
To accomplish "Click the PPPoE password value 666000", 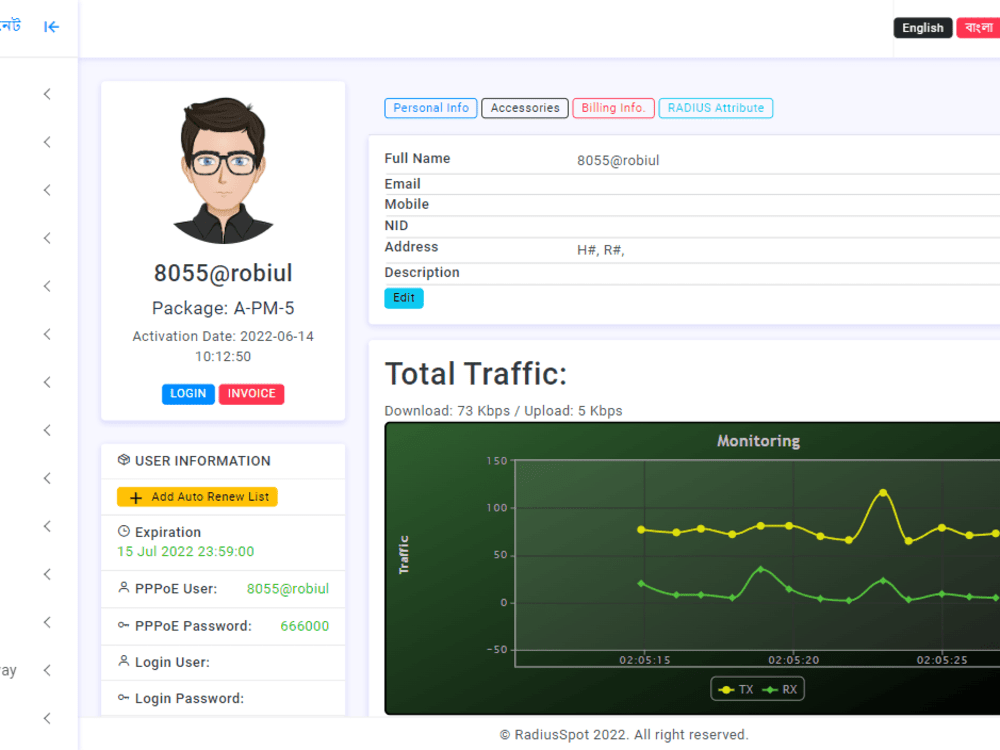I will pos(305,626).
